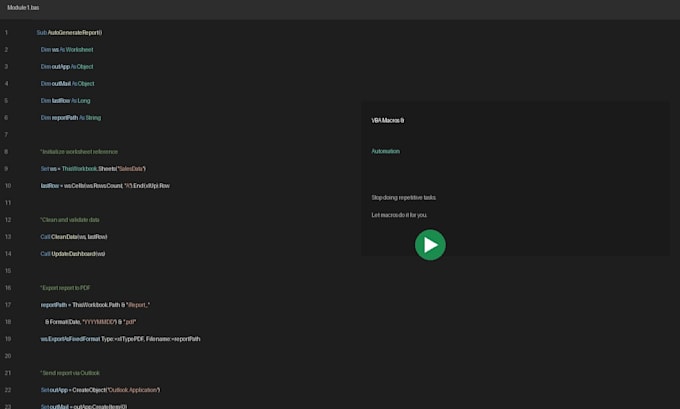Click 'Stop doing repetitive tasks.' text
Viewport: 680px width, 409px height.
pyautogui.click(x=404, y=197)
